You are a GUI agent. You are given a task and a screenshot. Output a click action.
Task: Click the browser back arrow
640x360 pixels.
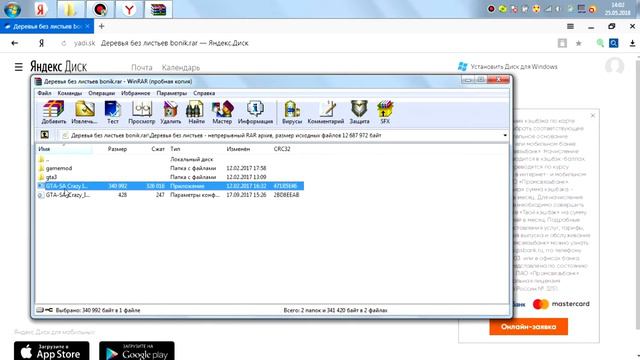point(15,43)
